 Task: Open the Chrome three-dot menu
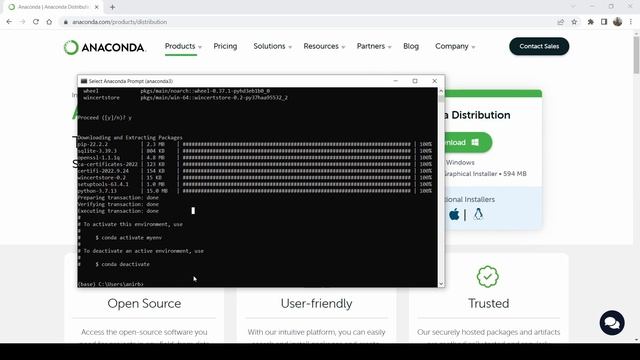click(x=631, y=22)
